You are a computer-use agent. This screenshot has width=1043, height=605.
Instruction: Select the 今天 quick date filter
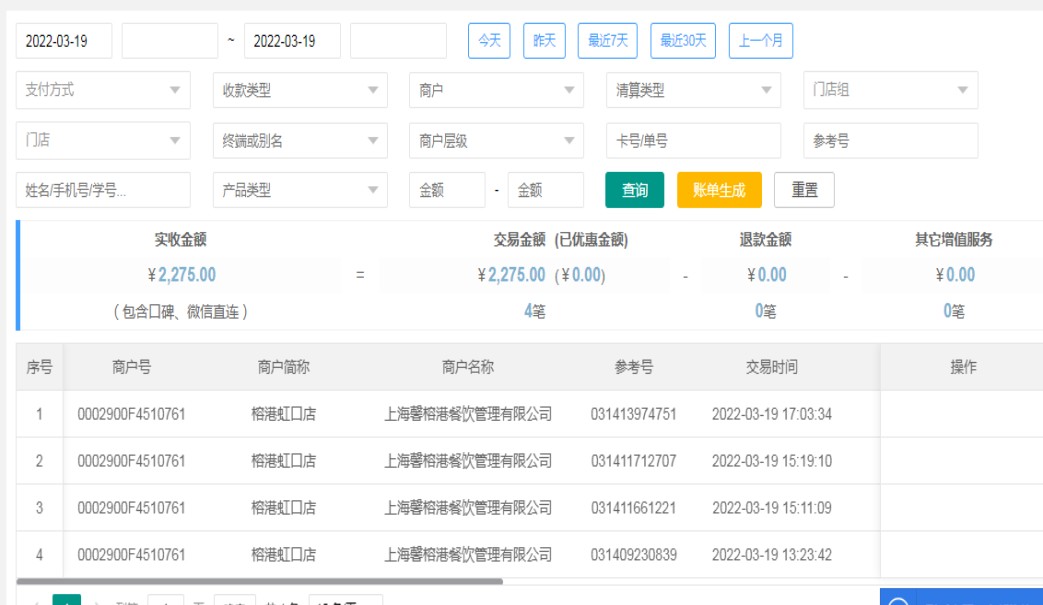489,41
